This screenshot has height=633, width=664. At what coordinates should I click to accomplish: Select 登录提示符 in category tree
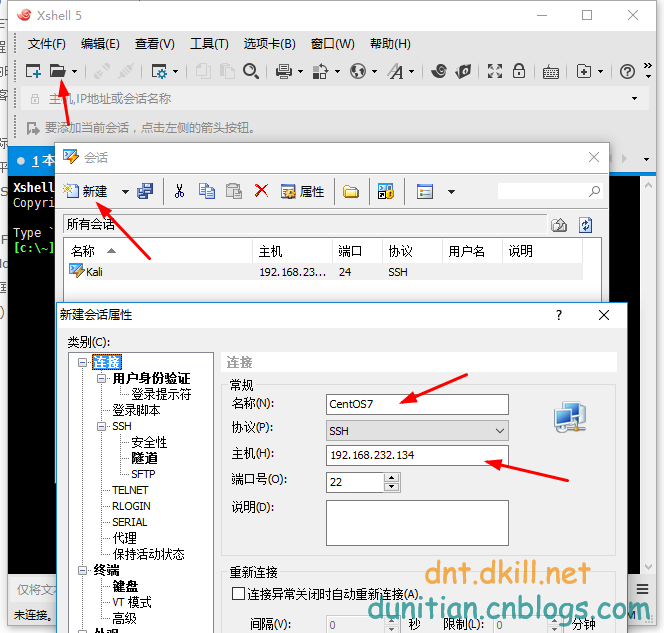[x=161, y=394]
